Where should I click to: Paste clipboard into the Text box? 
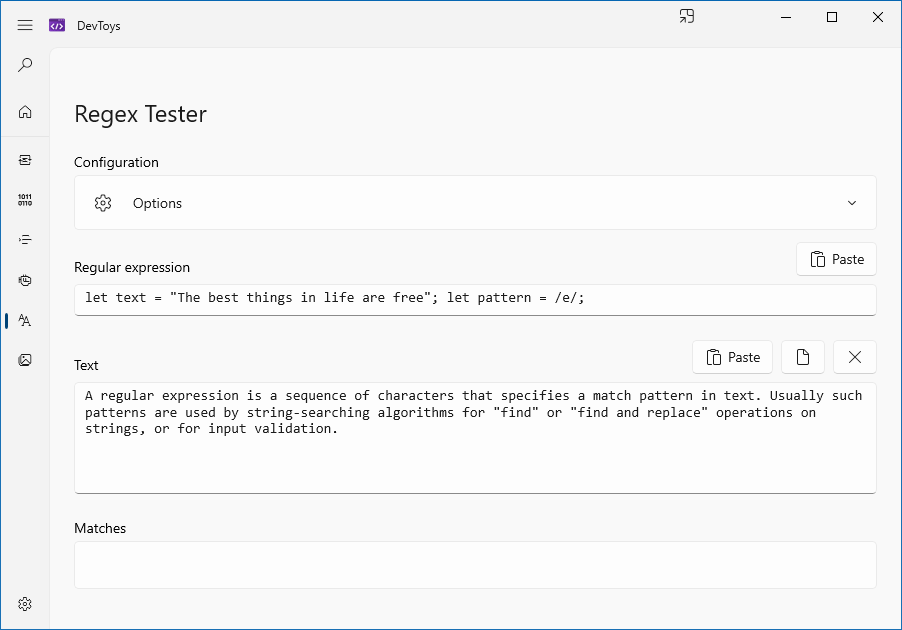[733, 357]
